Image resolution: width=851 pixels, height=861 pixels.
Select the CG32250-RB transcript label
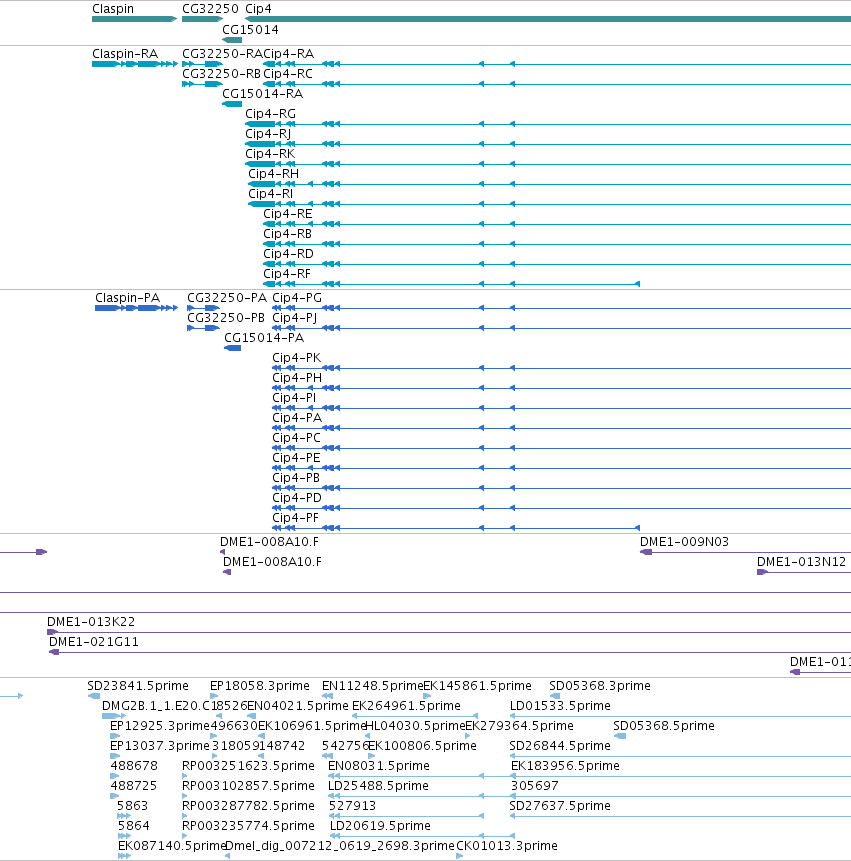tap(221, 74)
